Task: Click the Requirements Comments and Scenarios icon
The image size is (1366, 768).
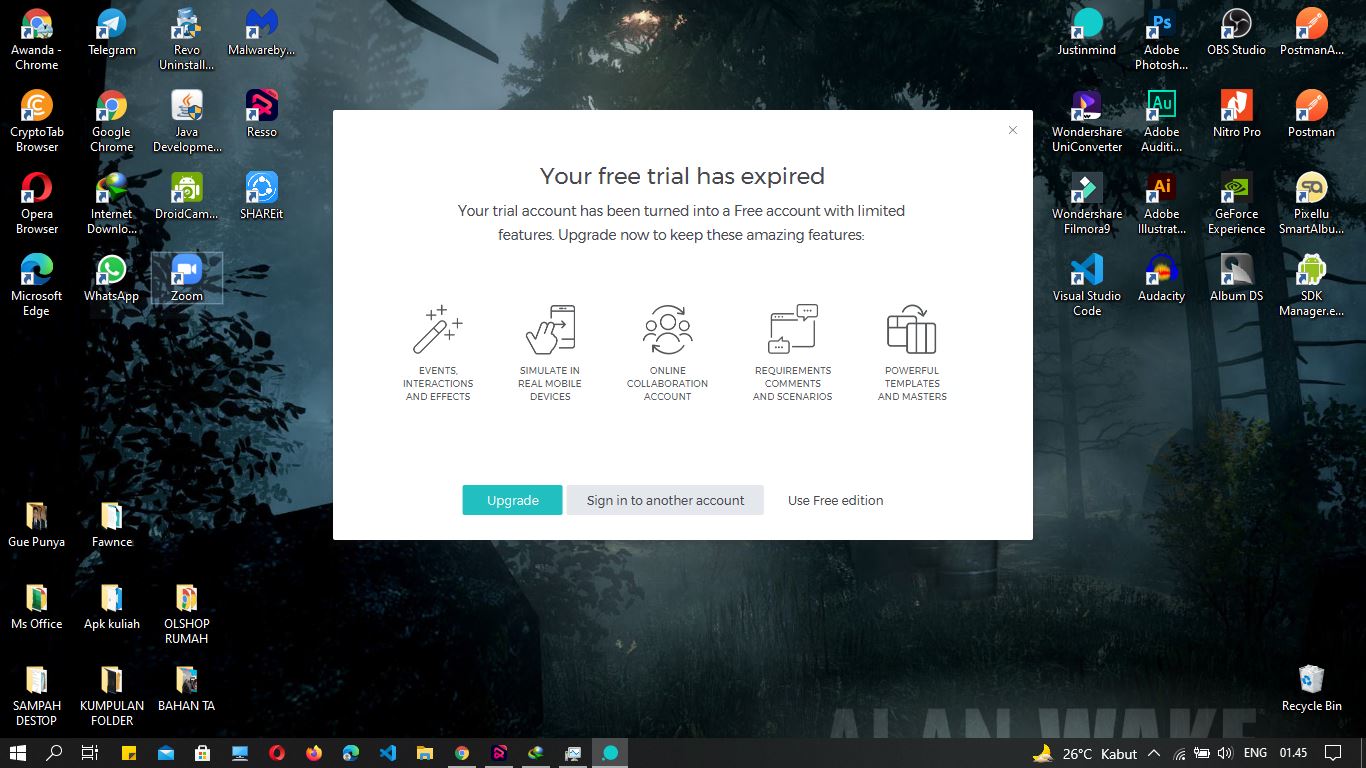Action: tap(793, 330)
